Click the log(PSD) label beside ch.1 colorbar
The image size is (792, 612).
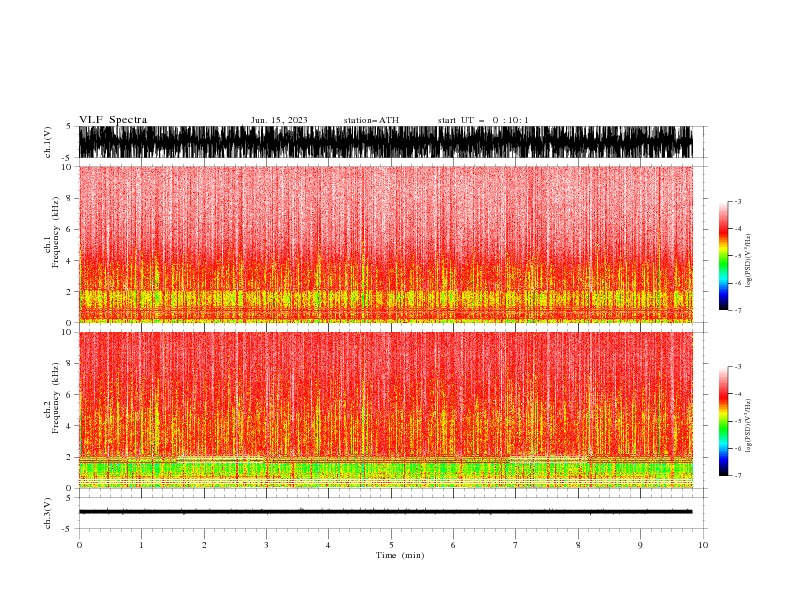[x=748, y=261]
